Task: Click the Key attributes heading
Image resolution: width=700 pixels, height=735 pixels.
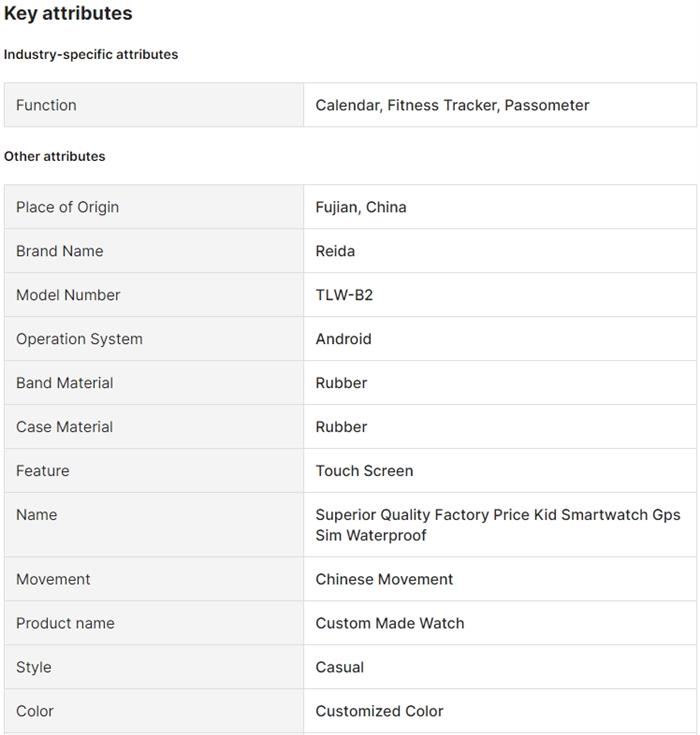Action: (68, 14)
